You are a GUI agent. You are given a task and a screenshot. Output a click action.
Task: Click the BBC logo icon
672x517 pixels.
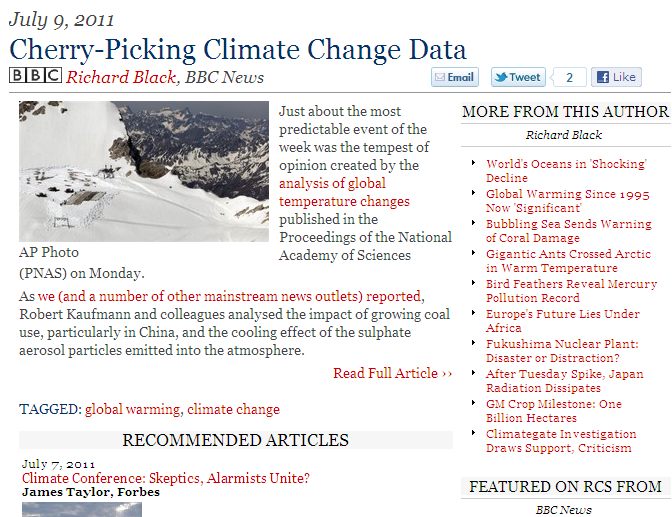point(36,75)
